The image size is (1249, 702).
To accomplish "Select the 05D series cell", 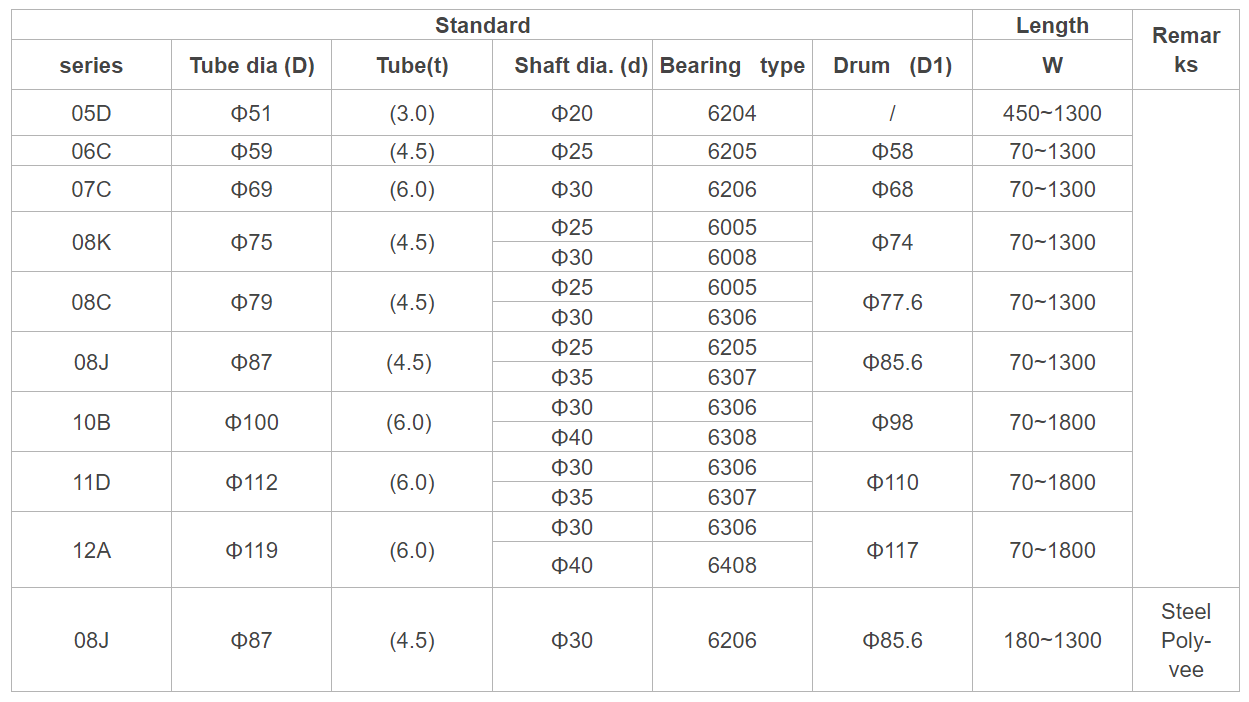I will [x=92, y=114].
